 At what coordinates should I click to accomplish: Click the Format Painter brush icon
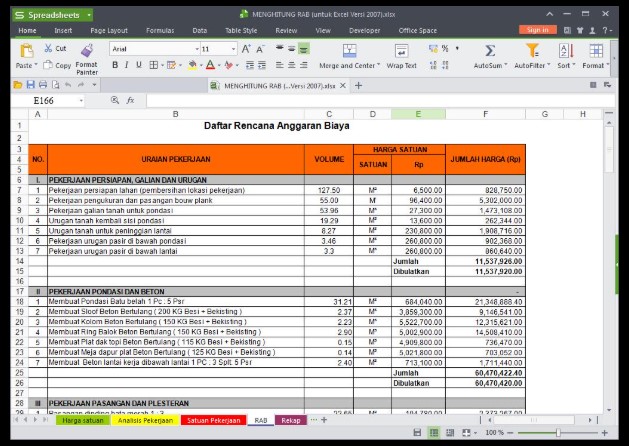pyautogui.click(x=87, y=51)
